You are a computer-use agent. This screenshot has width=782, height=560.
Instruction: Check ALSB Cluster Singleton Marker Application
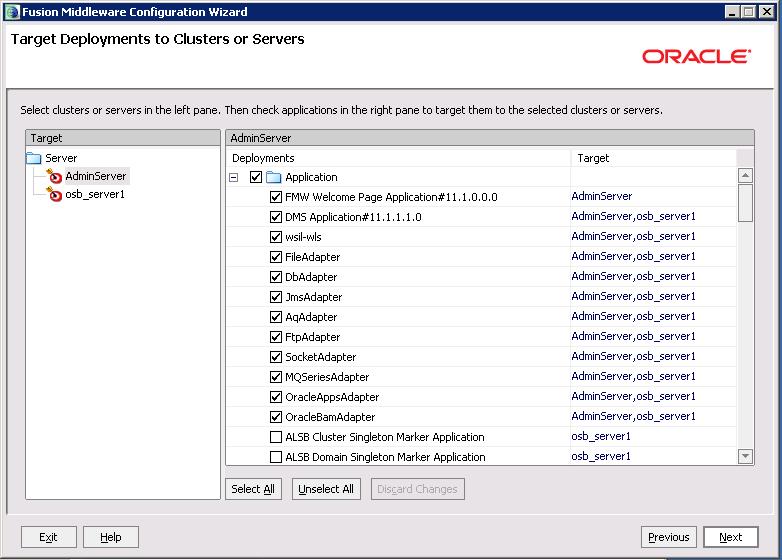[x=276, y=437]
